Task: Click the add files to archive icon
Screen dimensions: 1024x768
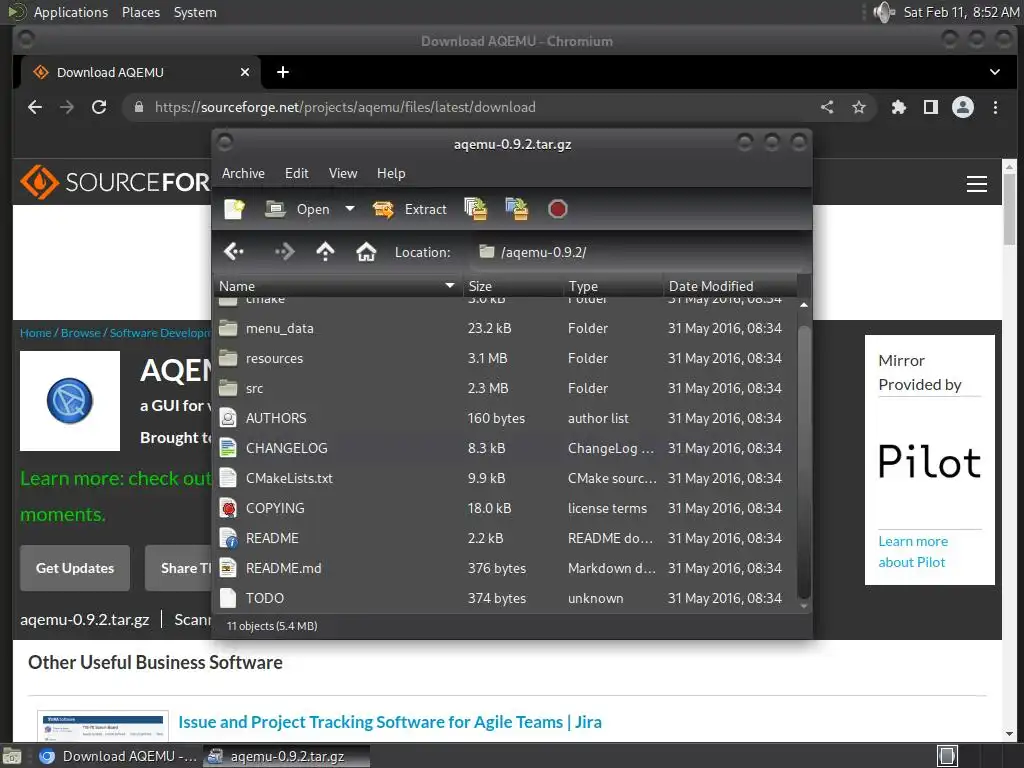Action: (x=475, y=209)
